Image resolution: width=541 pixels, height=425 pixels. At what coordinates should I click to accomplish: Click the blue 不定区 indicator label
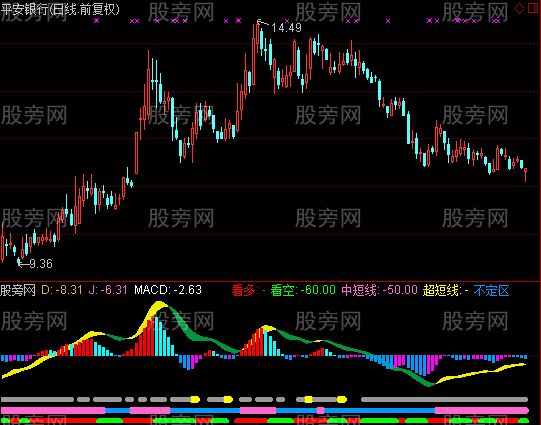pyautogui.click(x=491, y=290)
